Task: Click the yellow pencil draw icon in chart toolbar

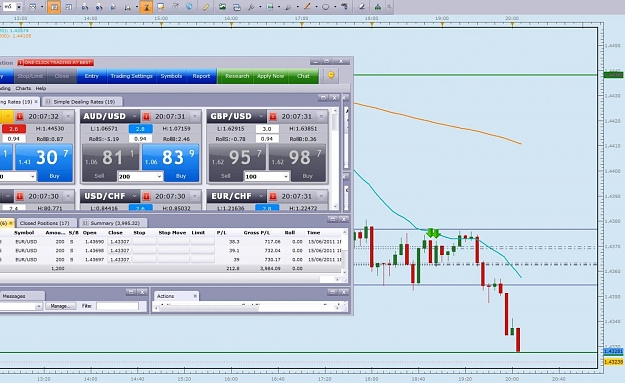Action: click(206, 7)
